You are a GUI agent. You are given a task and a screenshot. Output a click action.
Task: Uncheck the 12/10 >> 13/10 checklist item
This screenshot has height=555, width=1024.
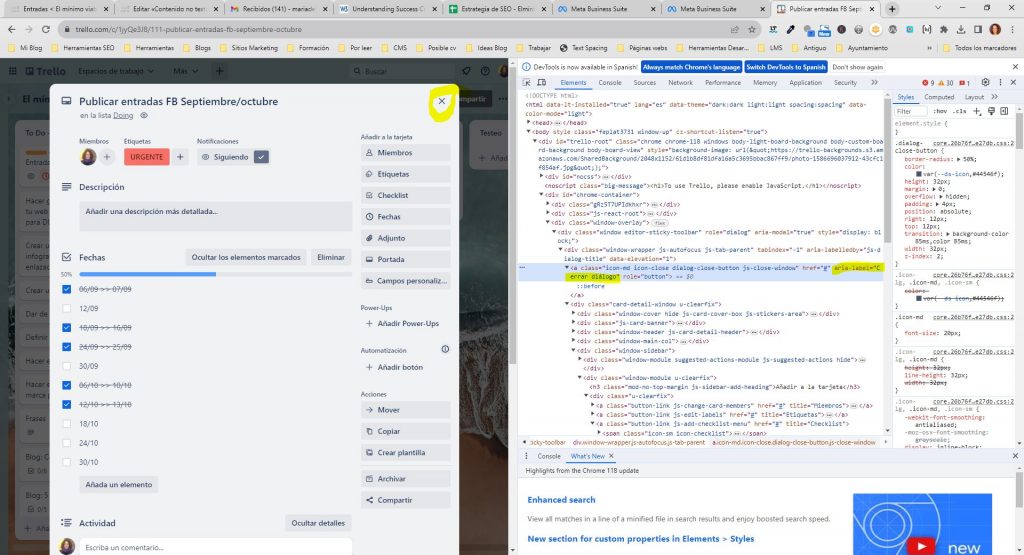[x=67, y=404]
